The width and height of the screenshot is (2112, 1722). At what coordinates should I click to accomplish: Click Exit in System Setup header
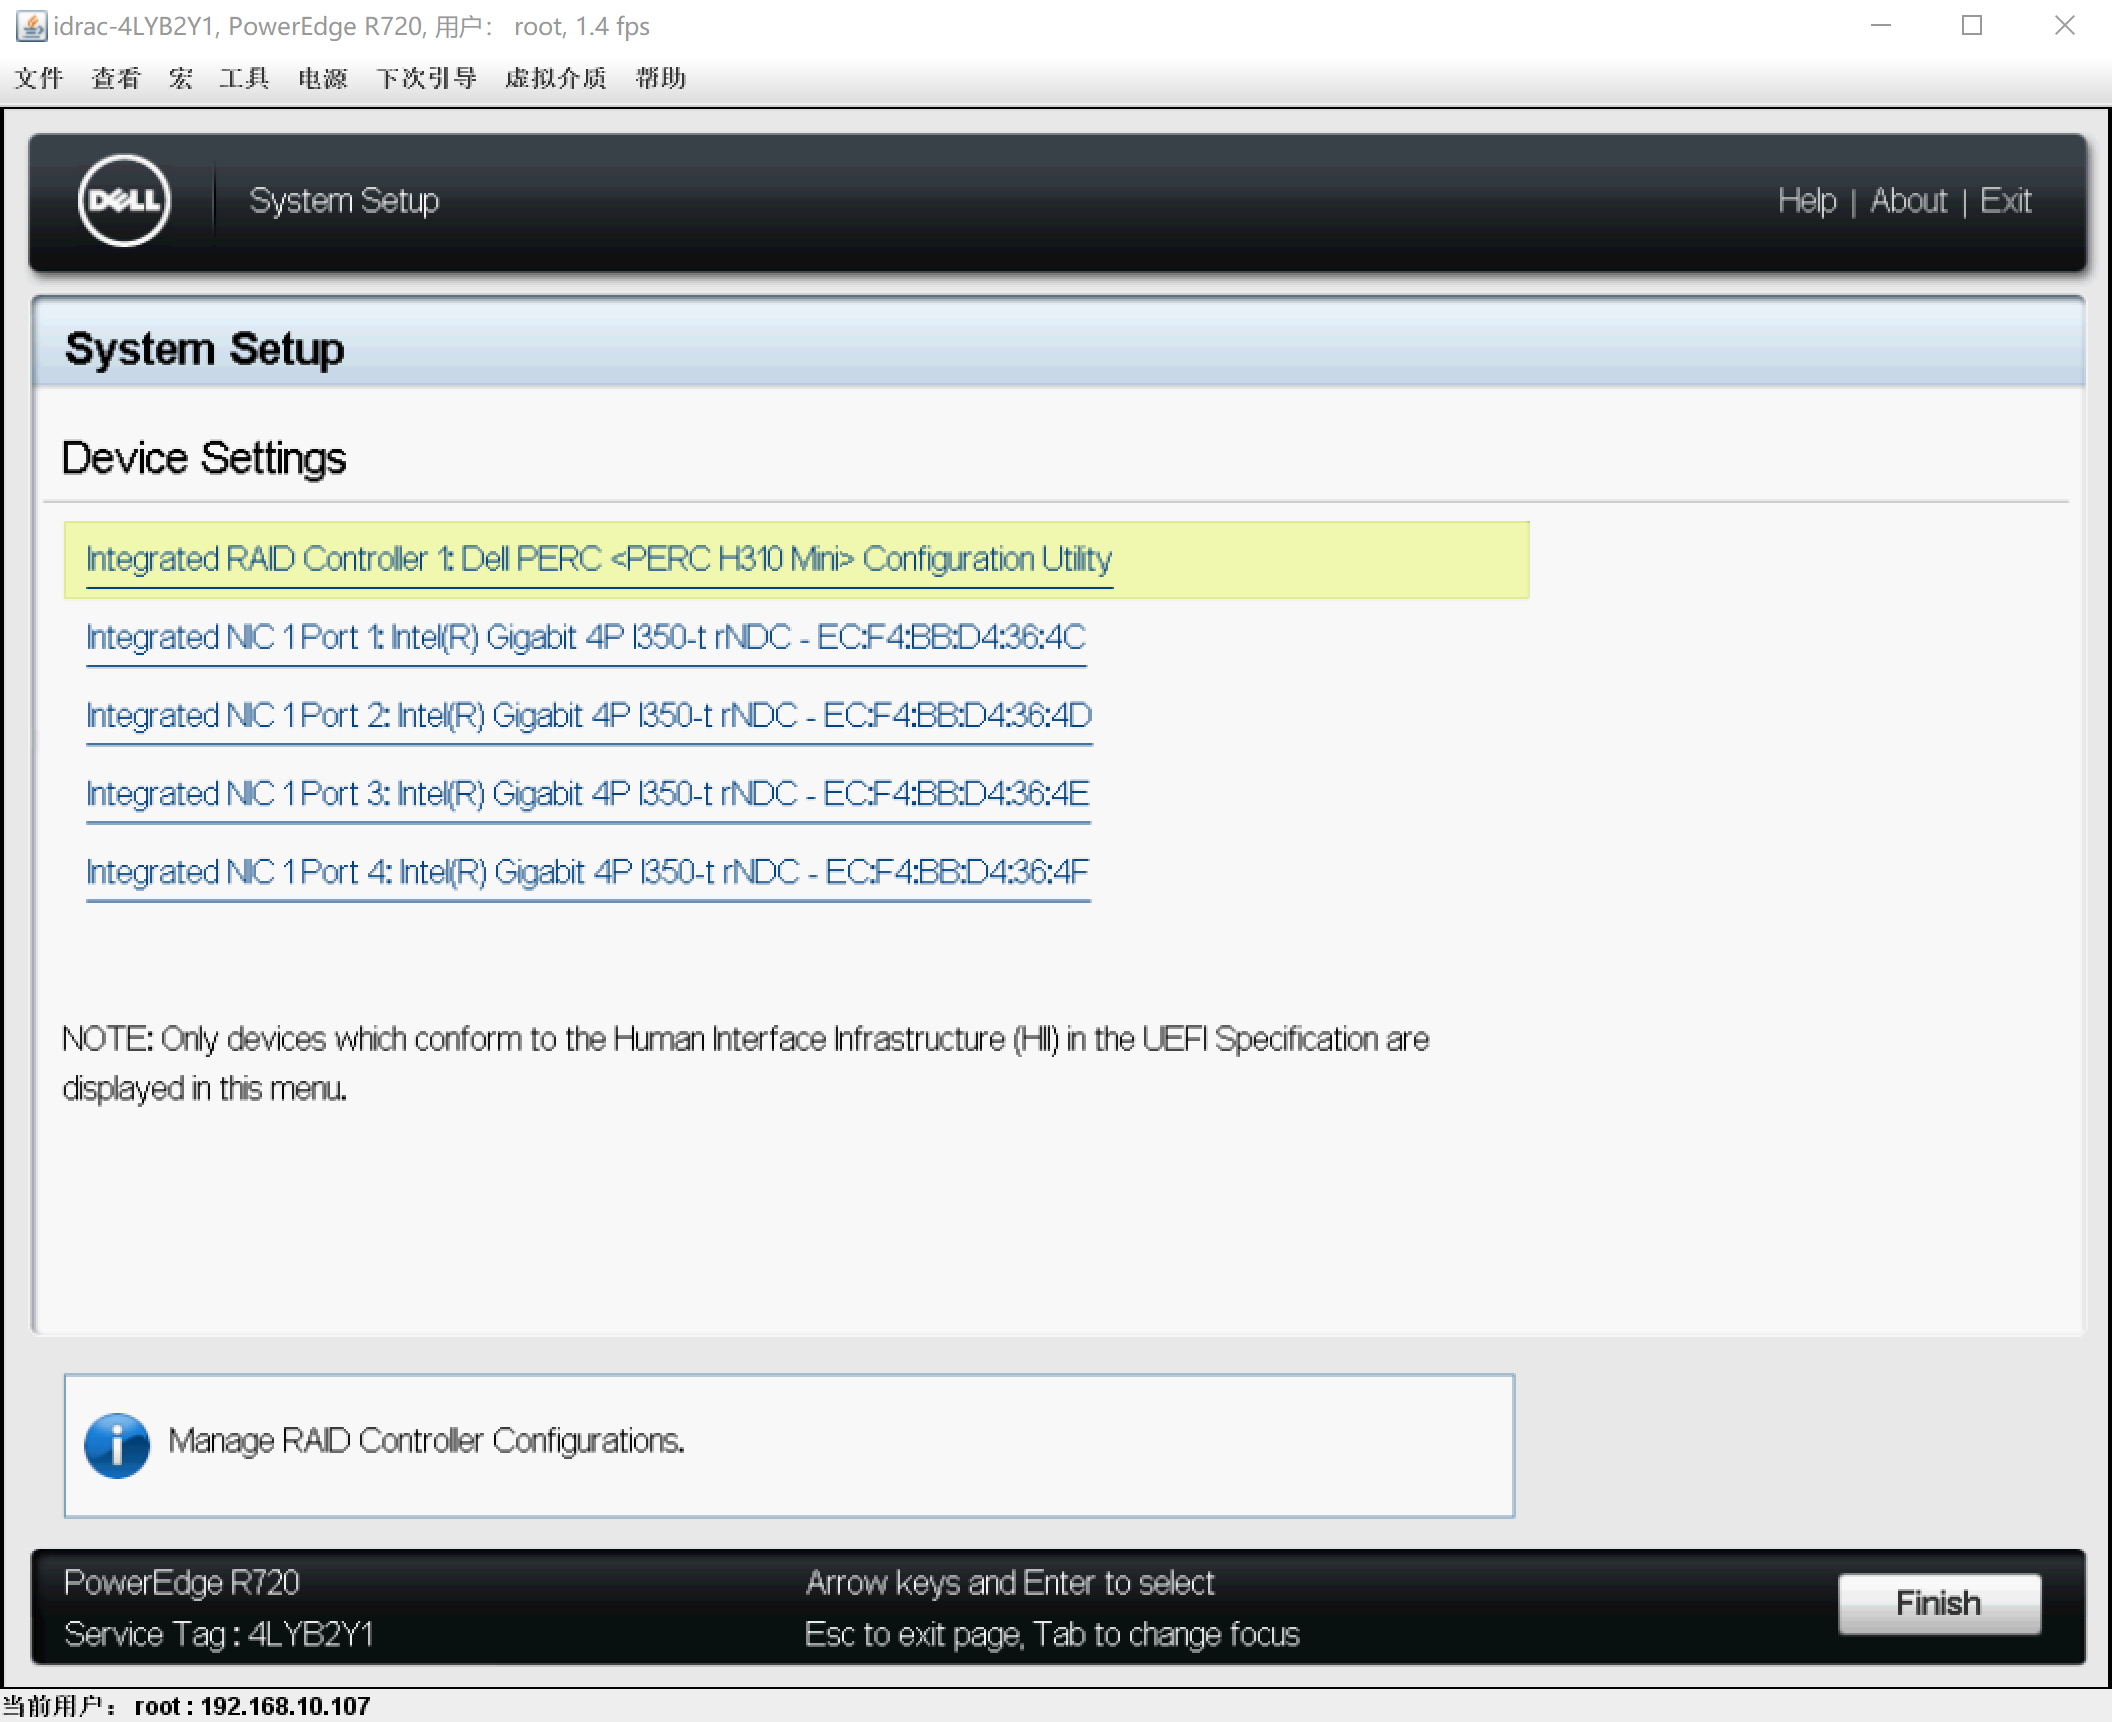pos(2005,201)
